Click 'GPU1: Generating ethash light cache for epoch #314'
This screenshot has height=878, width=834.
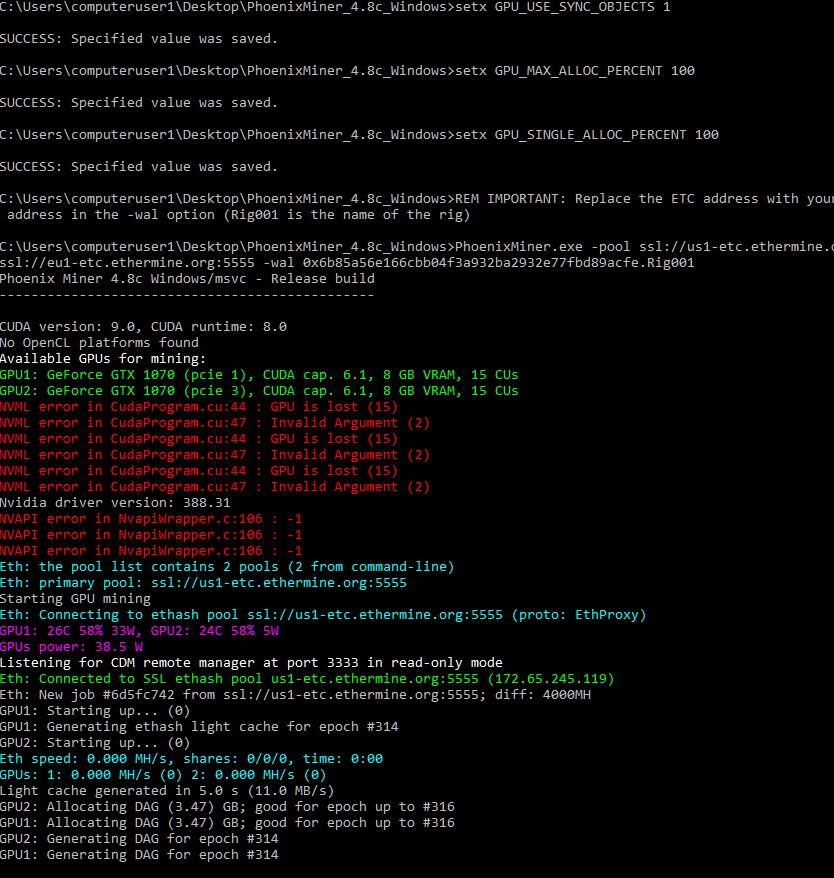point(199,727)
